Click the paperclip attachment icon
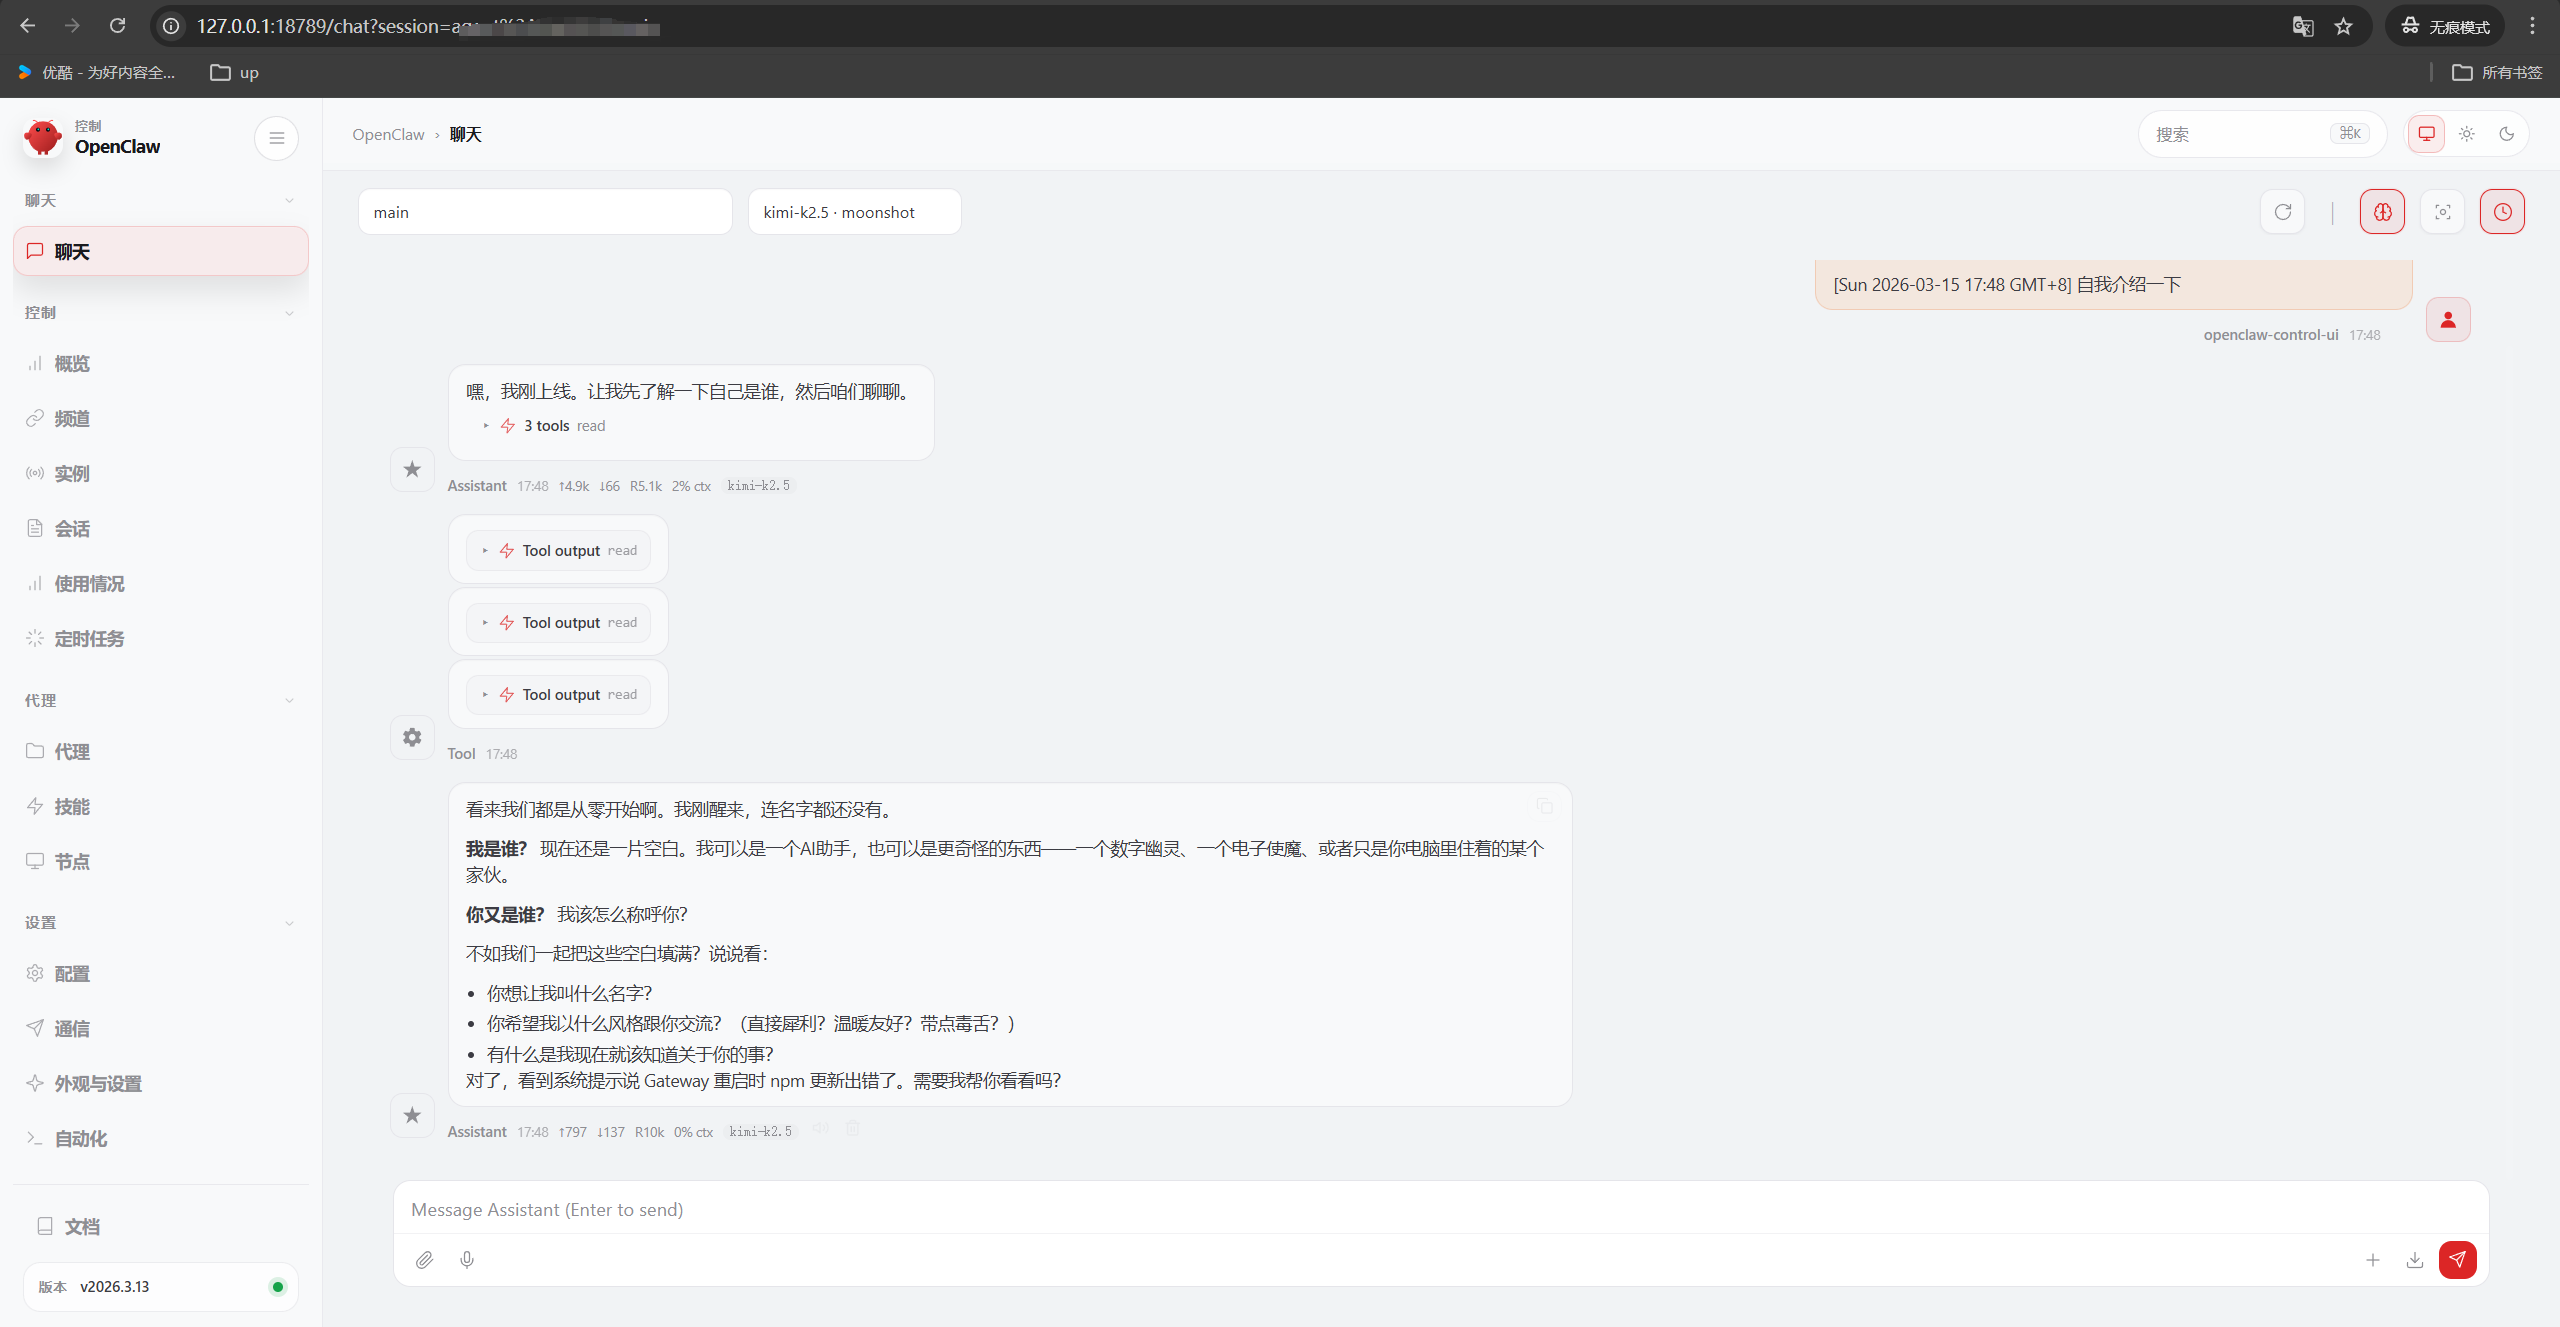 pyautogui.click(x=425, y=1260)
